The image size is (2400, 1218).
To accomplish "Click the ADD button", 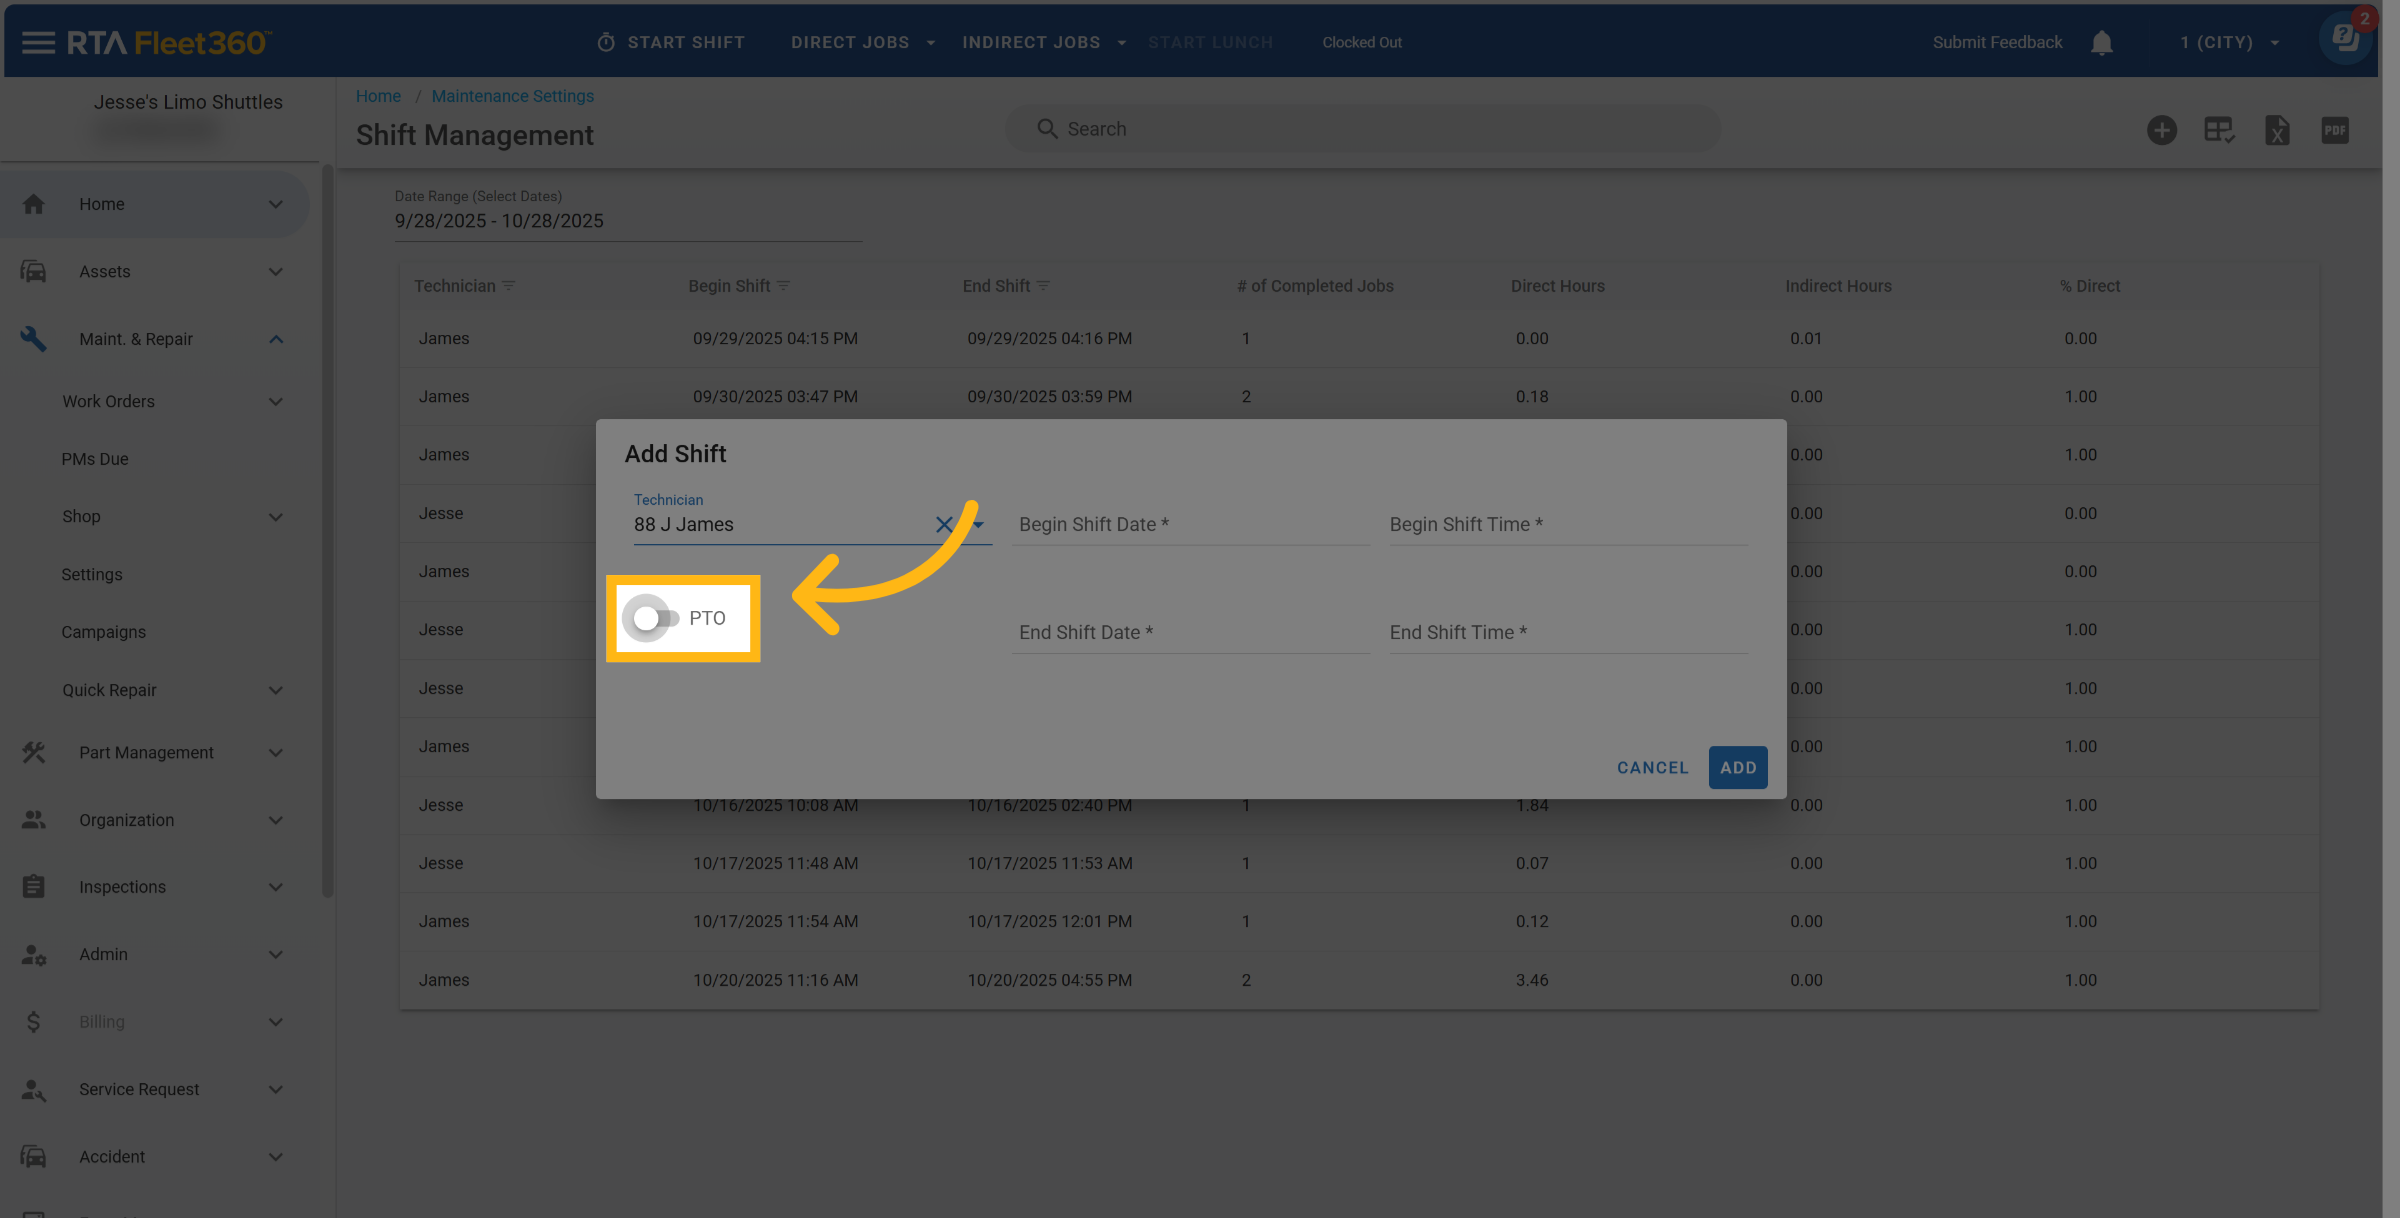I will (1737, 767).
